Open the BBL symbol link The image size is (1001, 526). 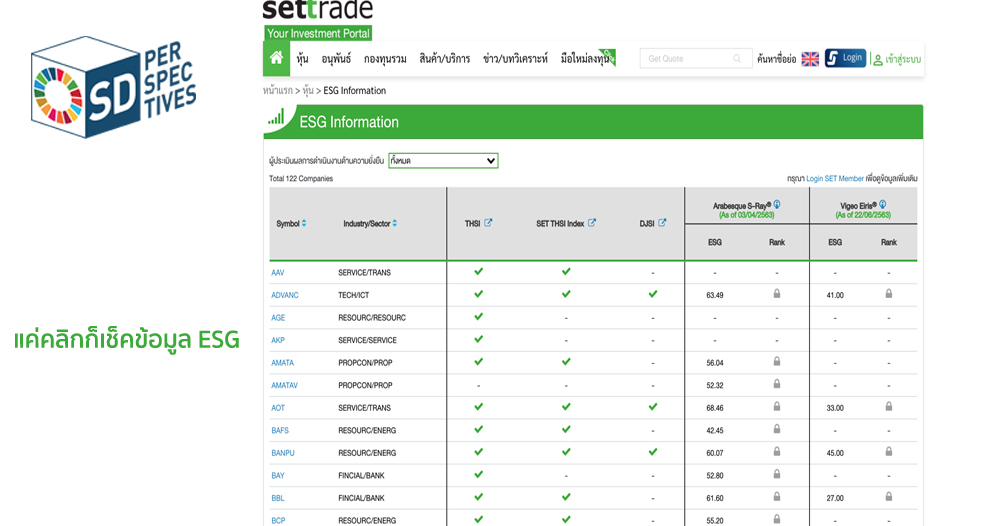point(278,498)
